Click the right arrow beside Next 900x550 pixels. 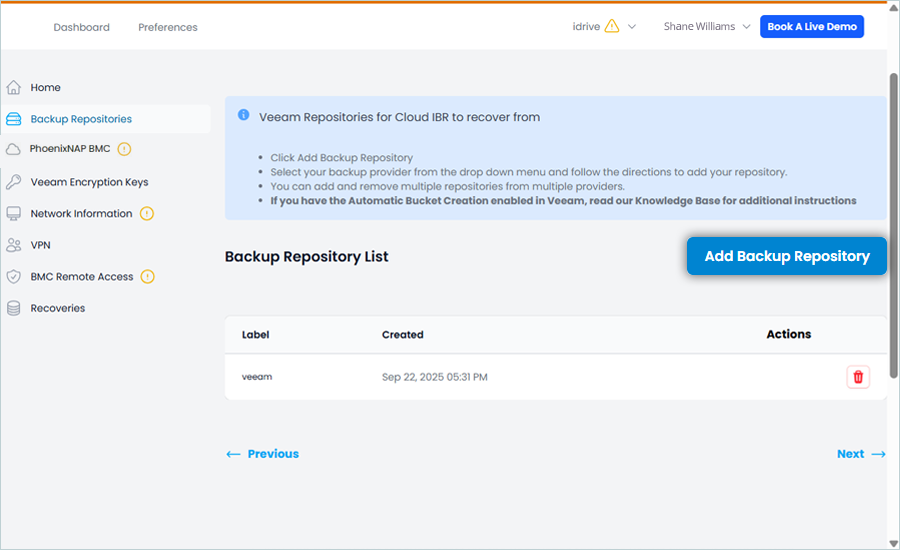click(879, 454)
